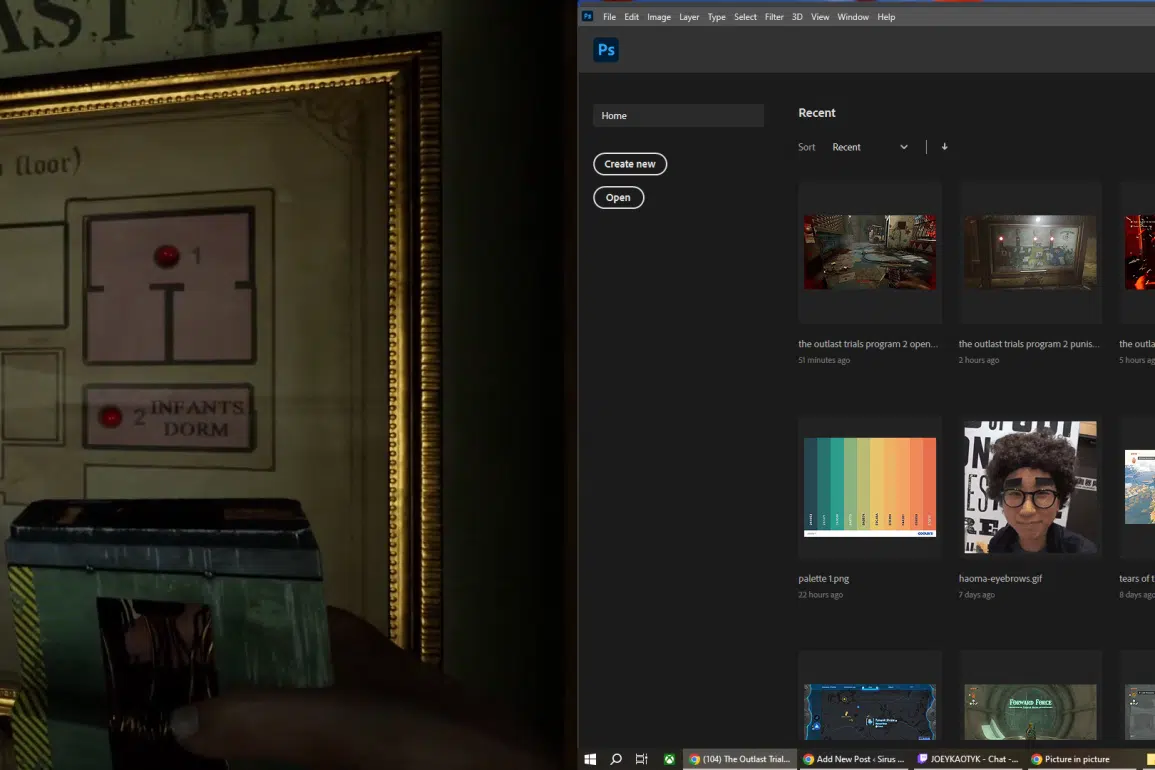Click the Recent heading
1155x770 pixels.
817,113
